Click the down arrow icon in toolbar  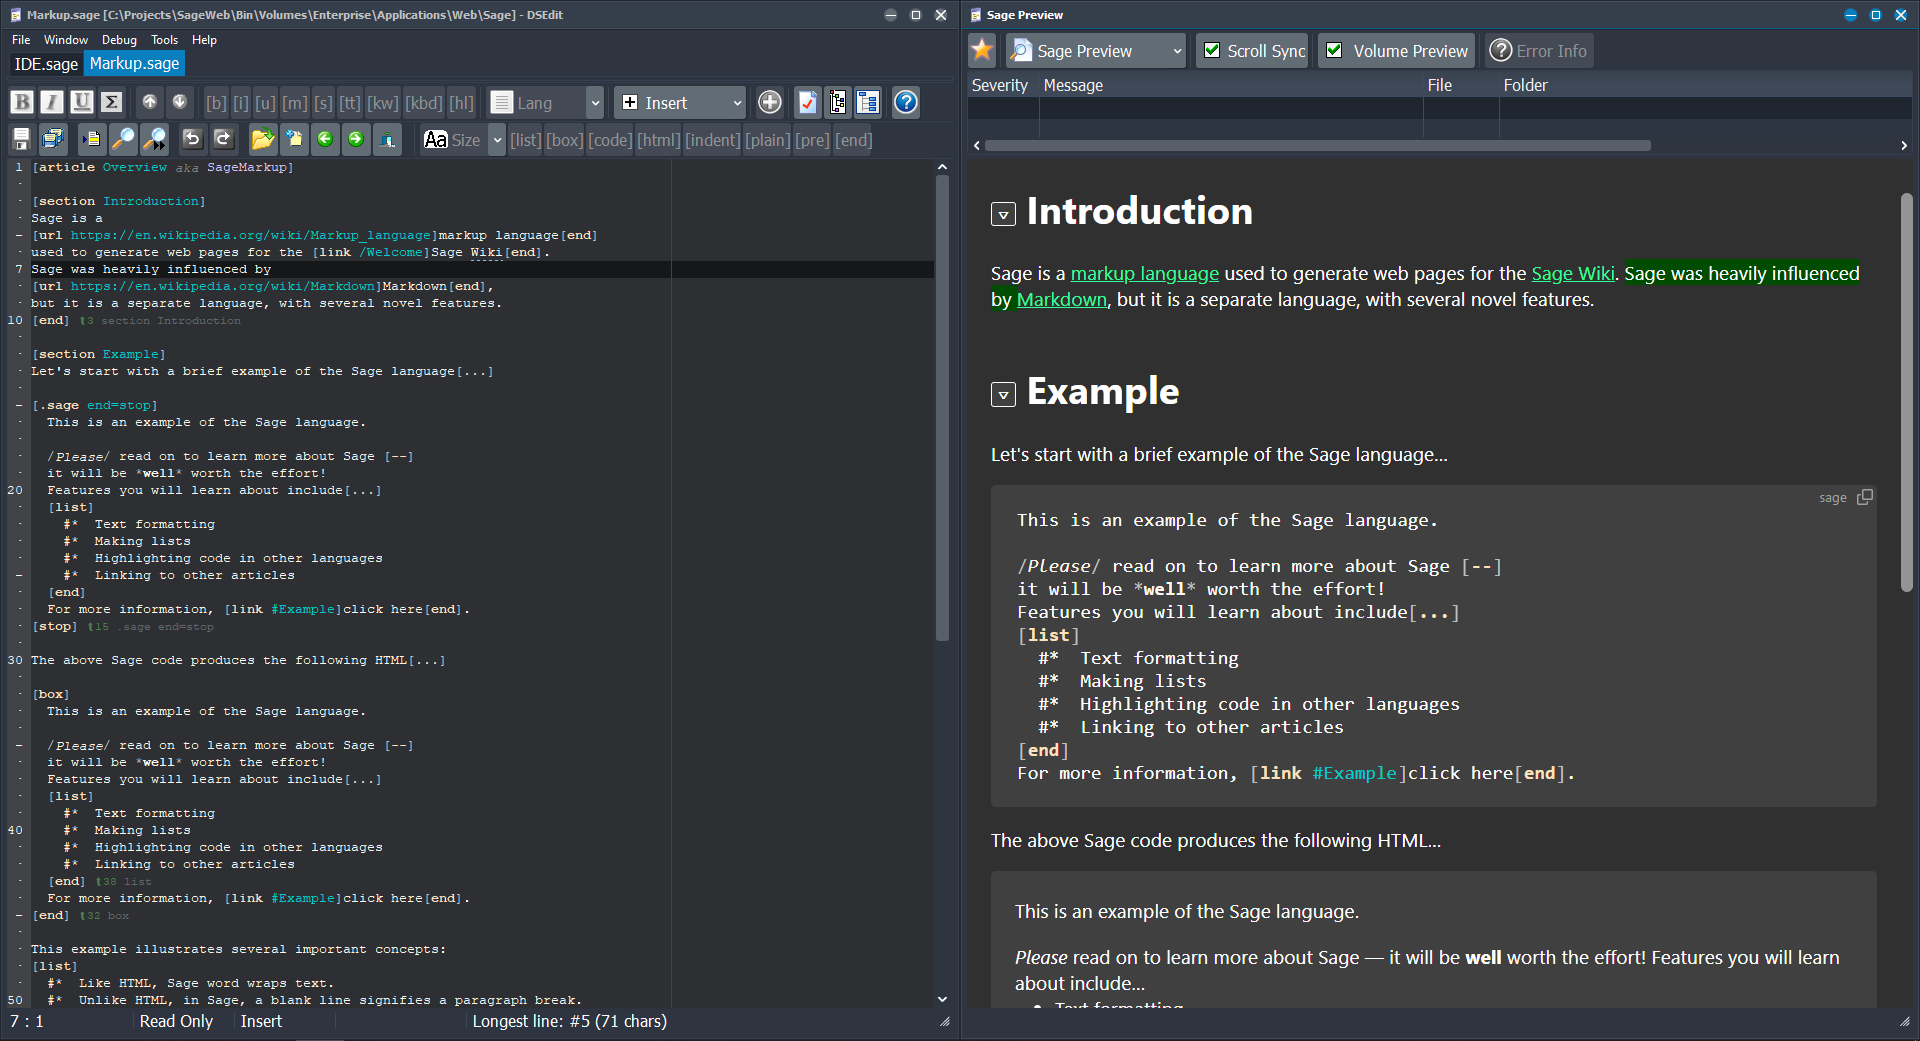tap(180, 102)
